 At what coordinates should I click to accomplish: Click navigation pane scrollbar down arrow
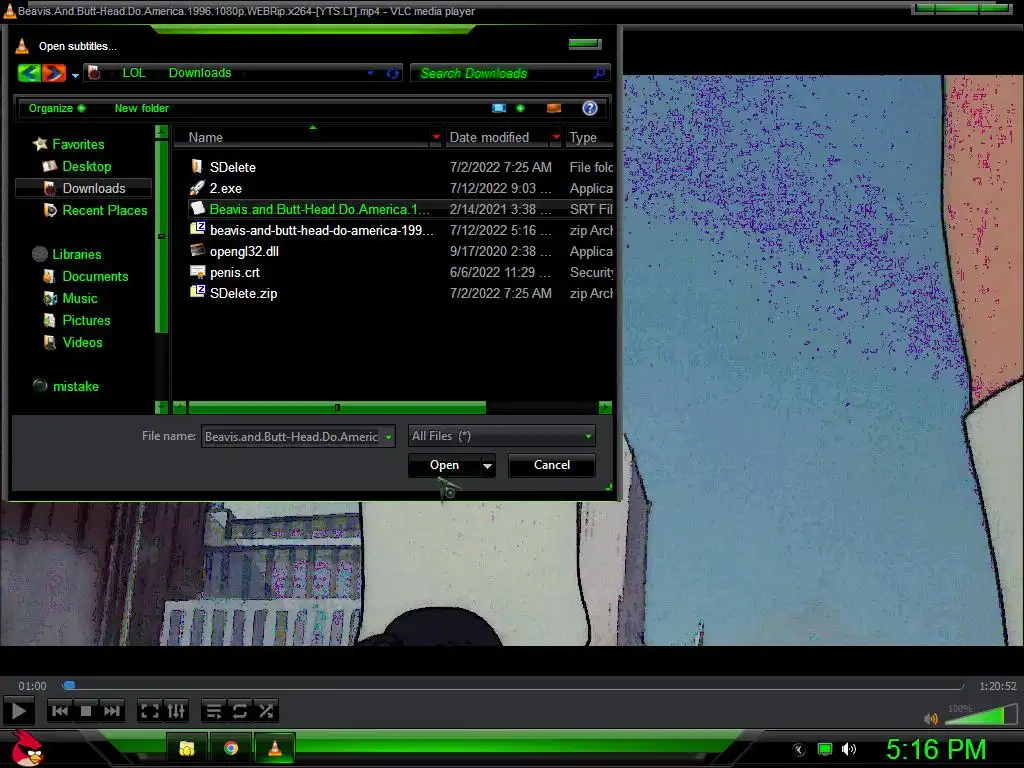[161, 407]
